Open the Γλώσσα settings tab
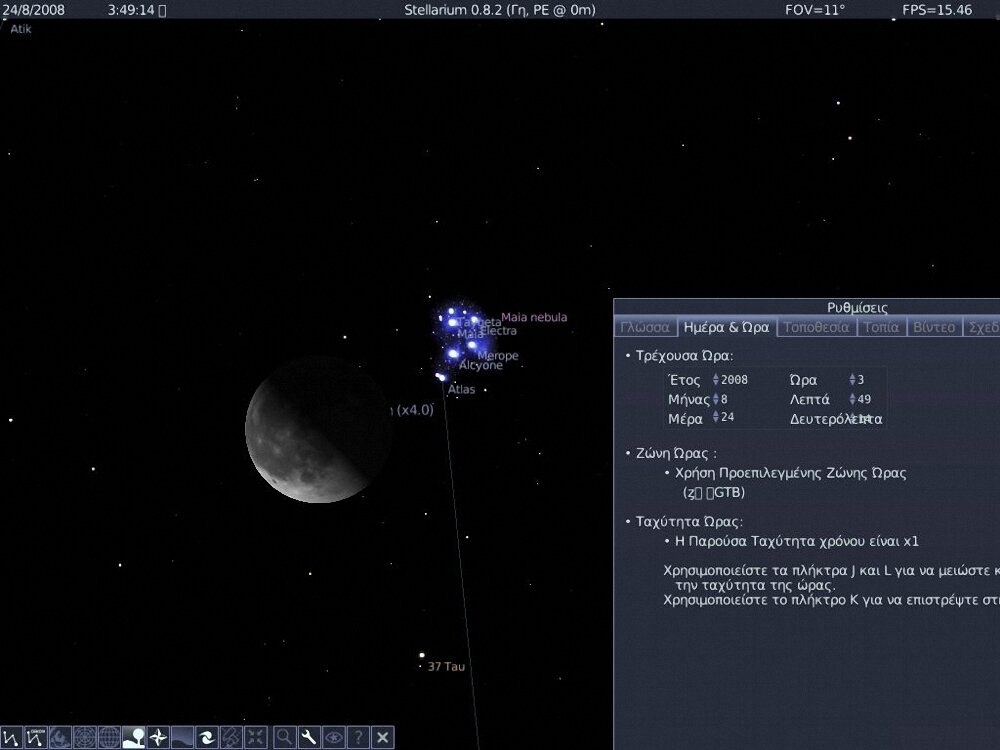The image size is (1000, 750). (648, 327)
